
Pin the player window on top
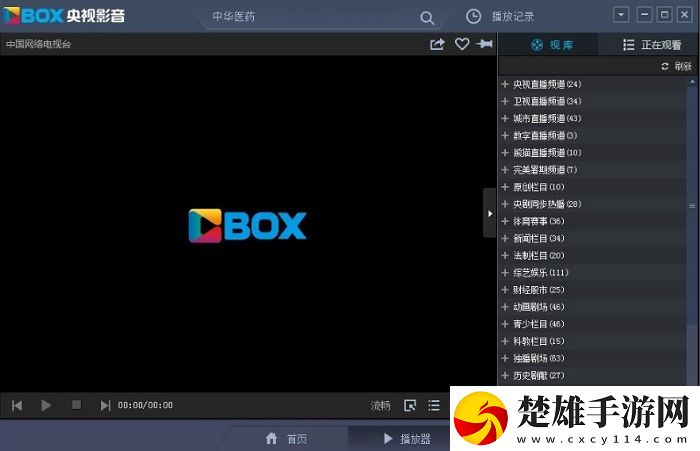point(484,44)
